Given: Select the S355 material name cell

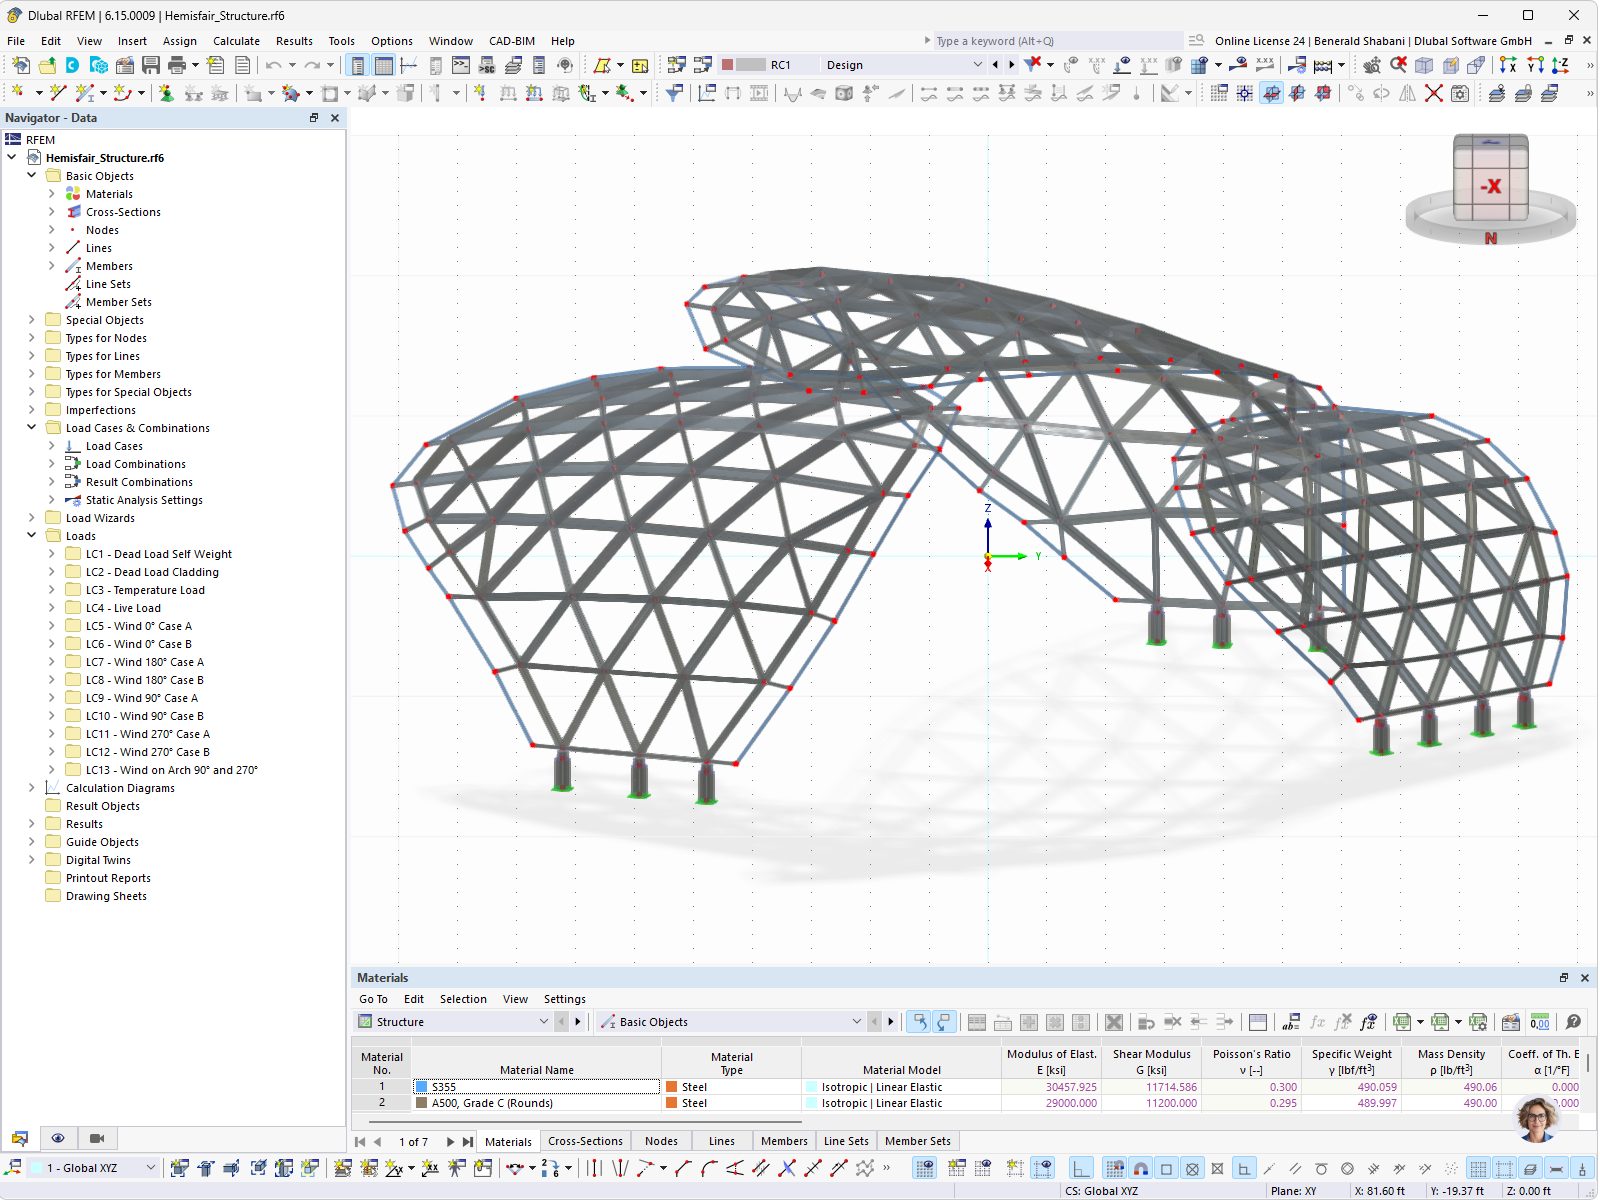Looking at the screenshot, I should (537, 1087).
